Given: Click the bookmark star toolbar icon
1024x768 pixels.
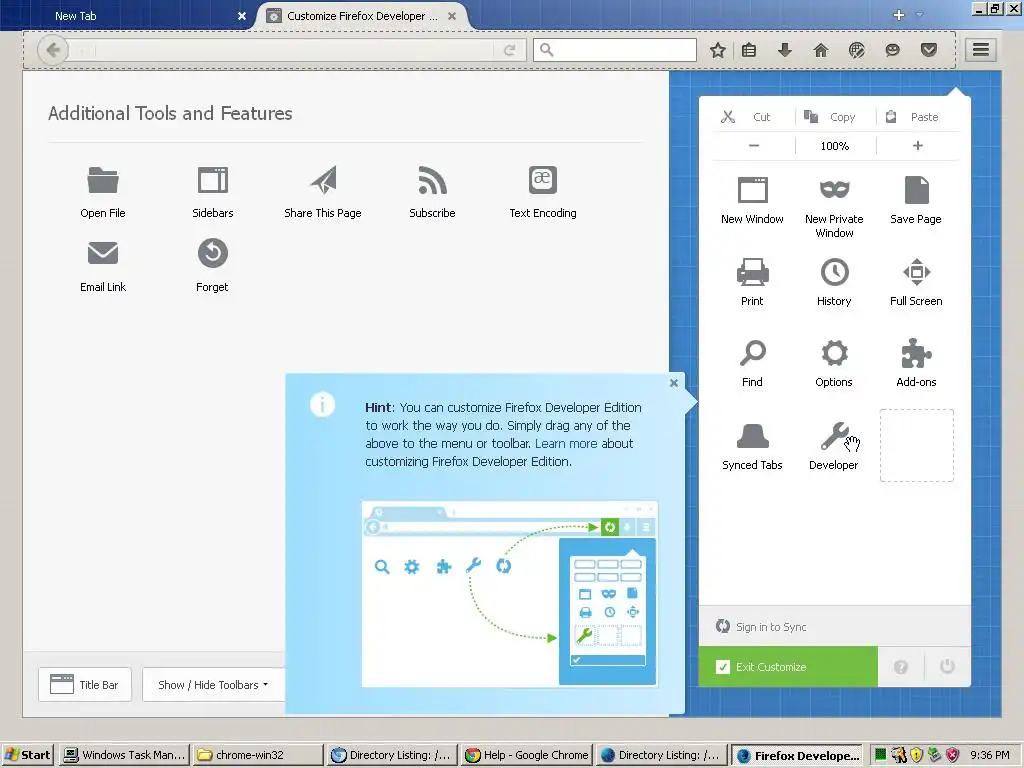Looking at the screenshot, I should [717, 50].
